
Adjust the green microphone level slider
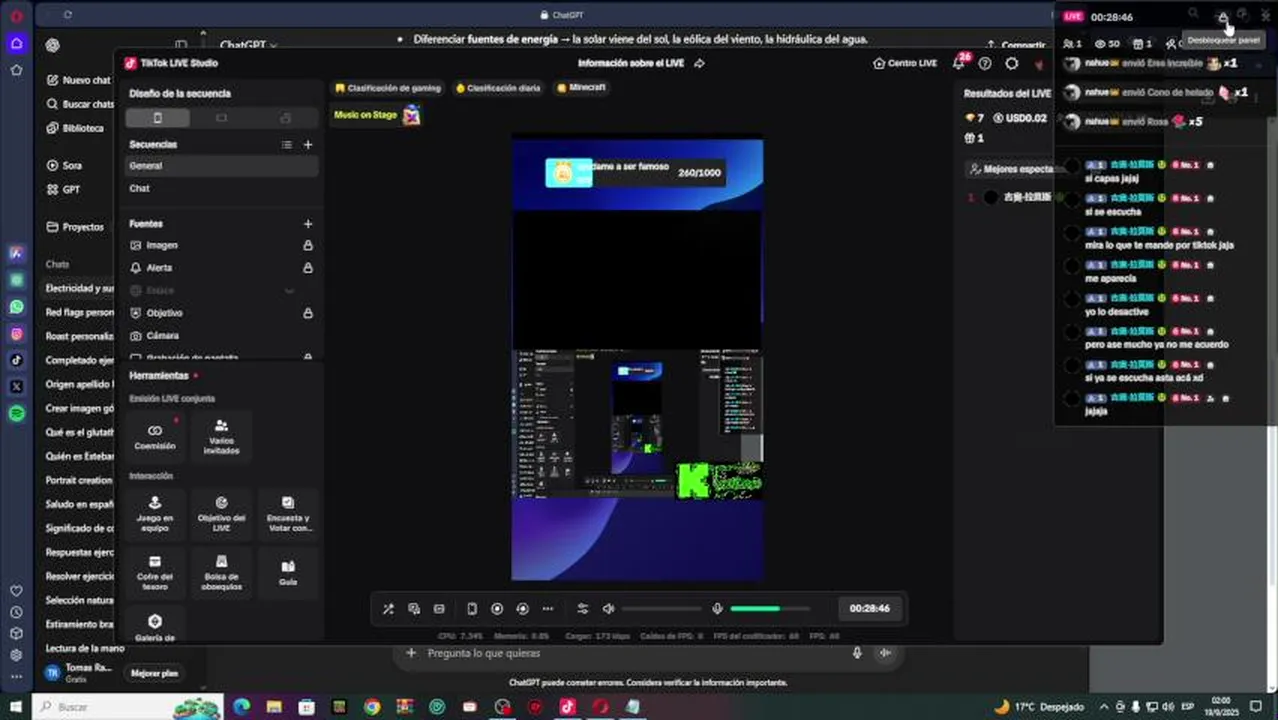[x=768, y=609]
